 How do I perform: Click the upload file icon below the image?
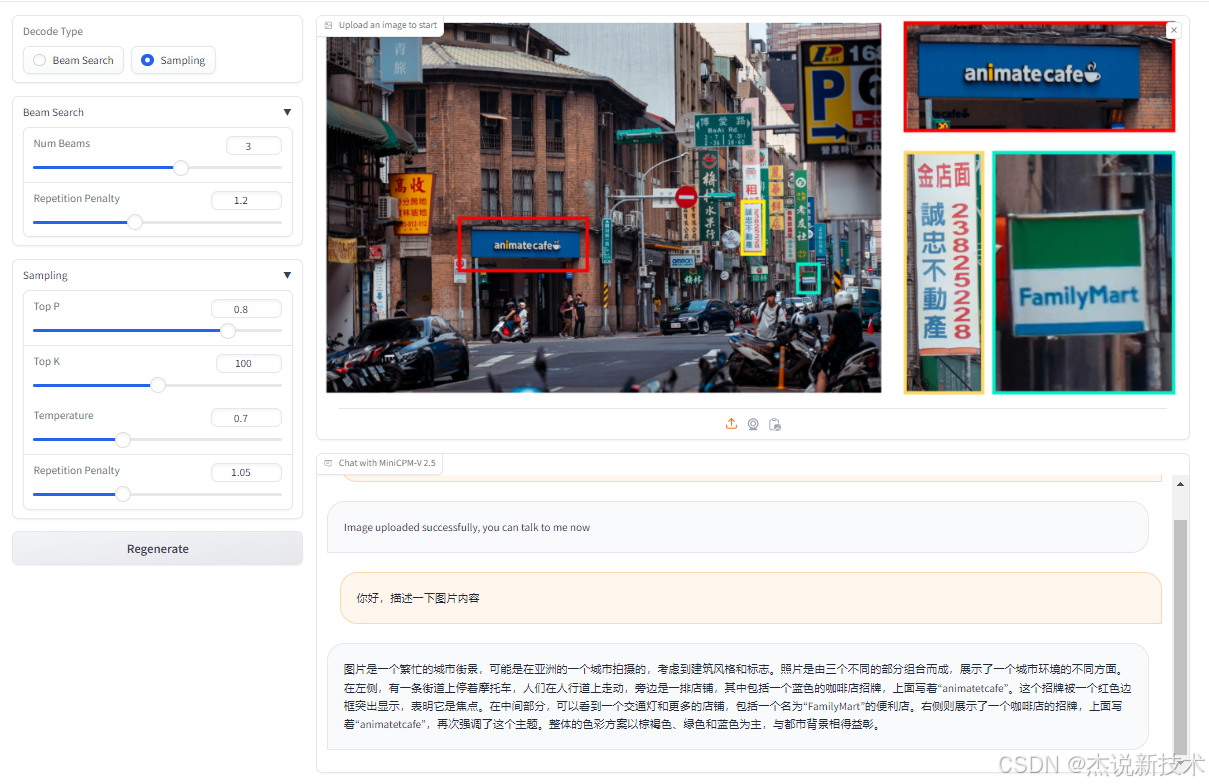coord(731,424)
